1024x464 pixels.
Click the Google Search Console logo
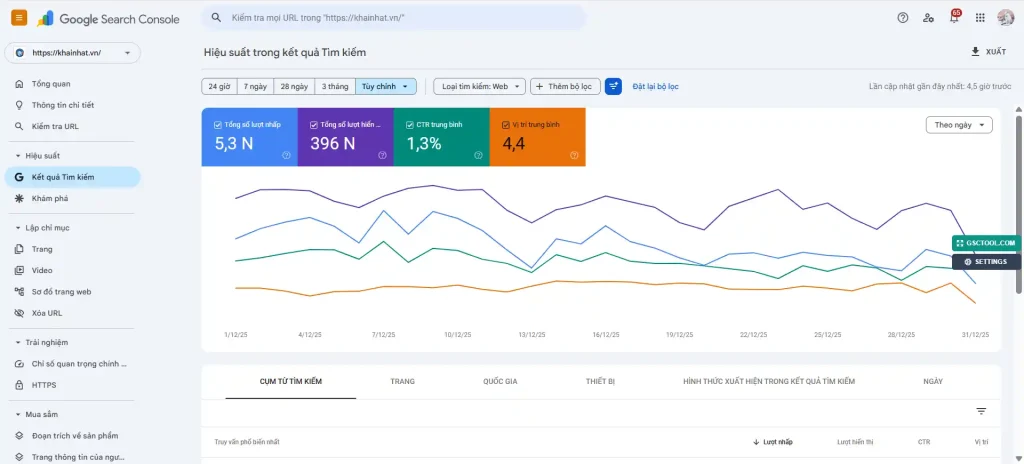tap(108, 19)
